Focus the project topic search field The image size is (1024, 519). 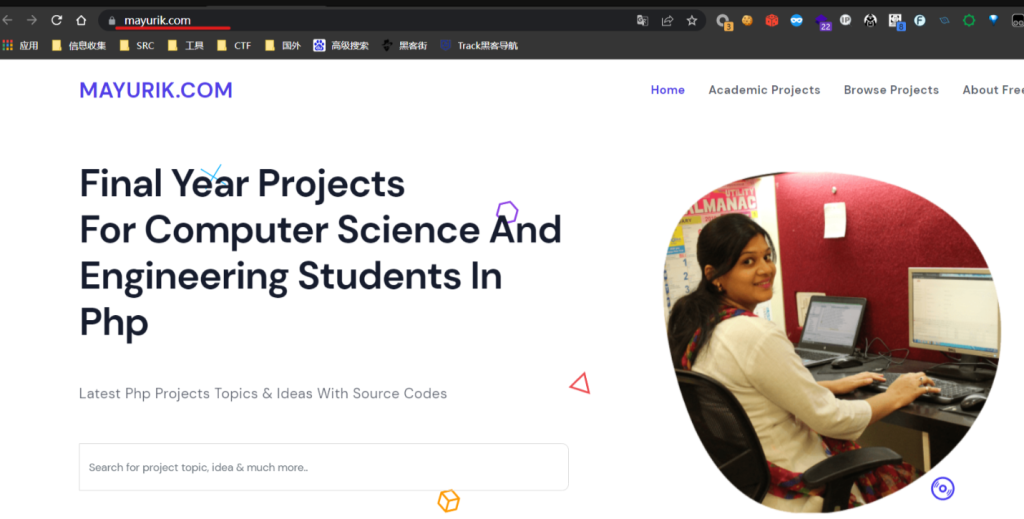324,467
